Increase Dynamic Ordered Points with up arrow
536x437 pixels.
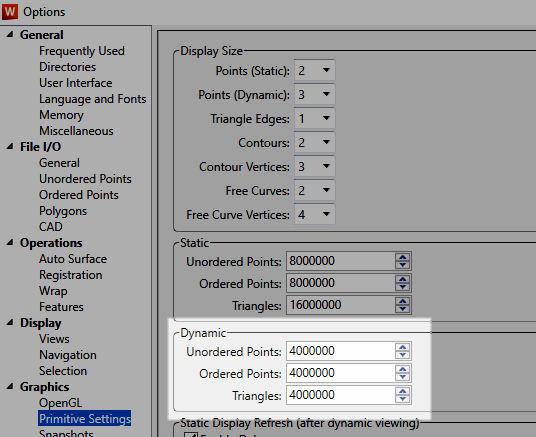(x=403, y=369)
